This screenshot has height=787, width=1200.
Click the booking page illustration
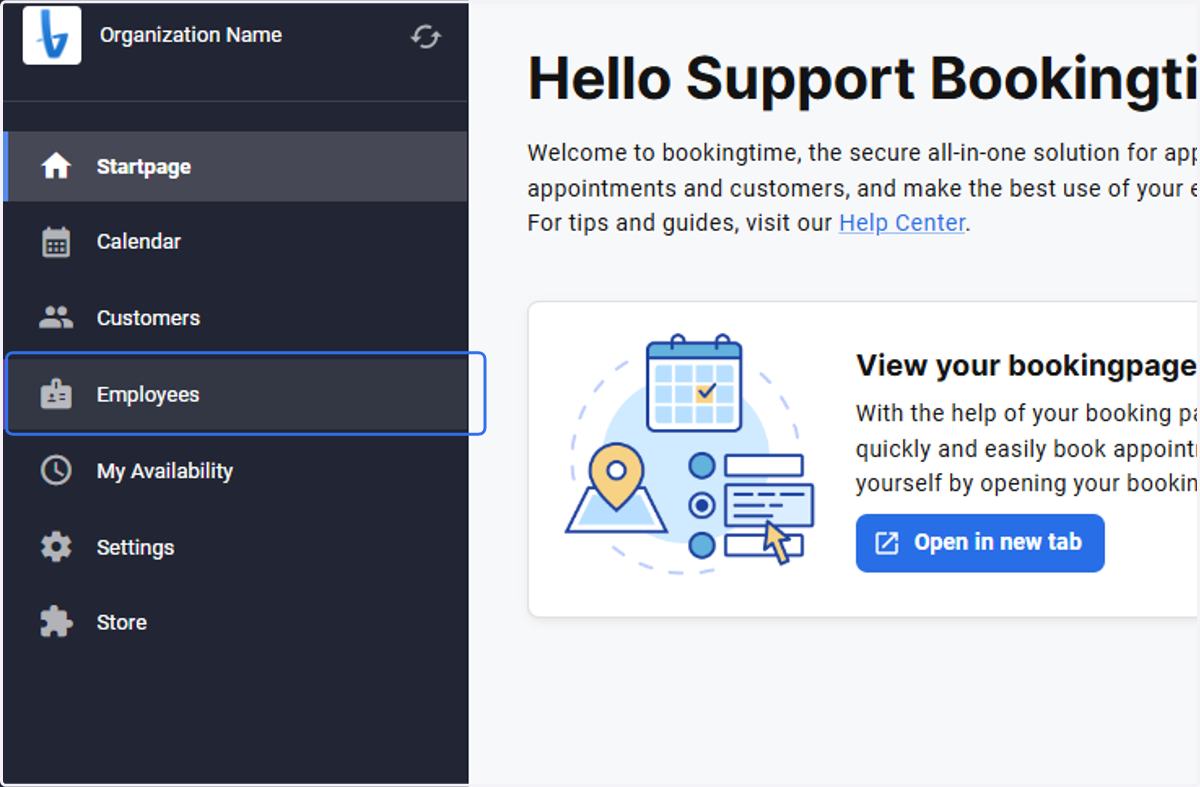coord(690,453)
